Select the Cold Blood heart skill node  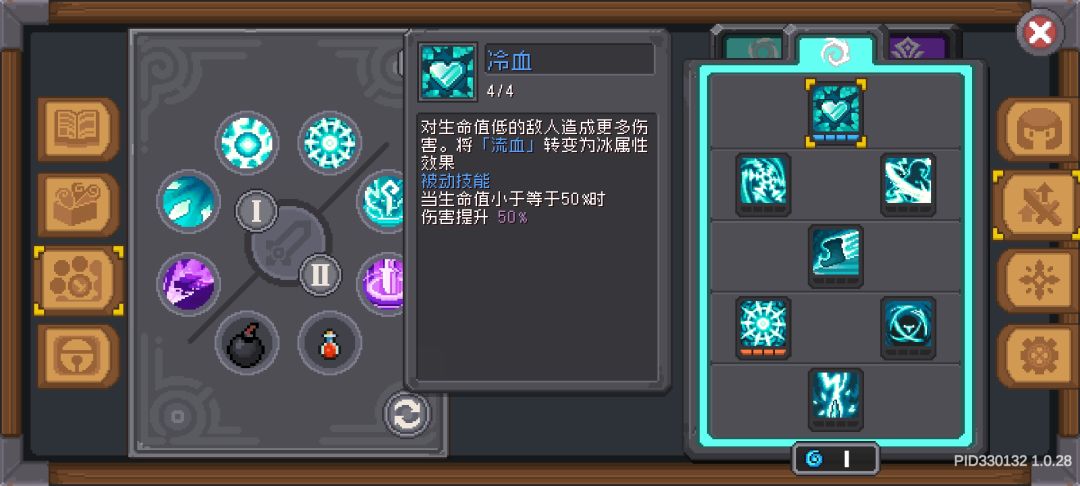pos(836,112)
